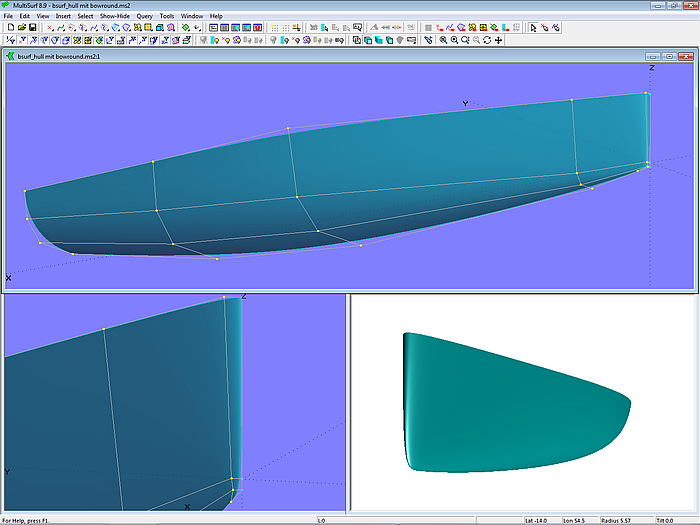Click the pan view cross-arrows icon

click(498, 40)
